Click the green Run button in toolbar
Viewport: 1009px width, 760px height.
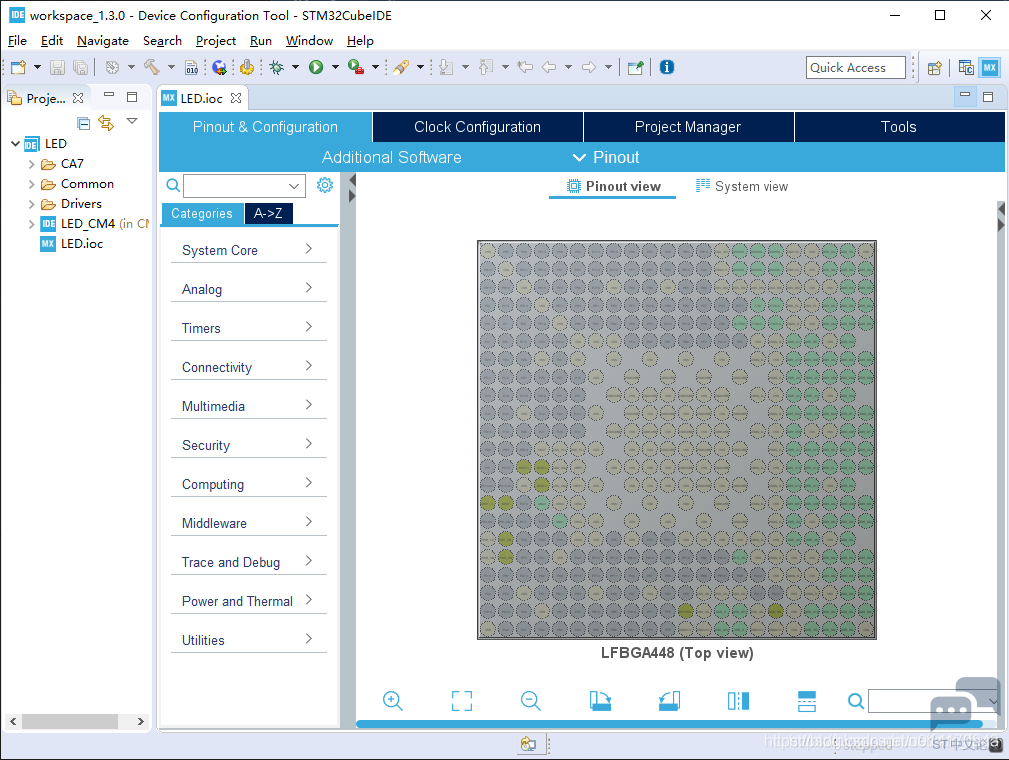pyautogui.click(x=316, y=67)
